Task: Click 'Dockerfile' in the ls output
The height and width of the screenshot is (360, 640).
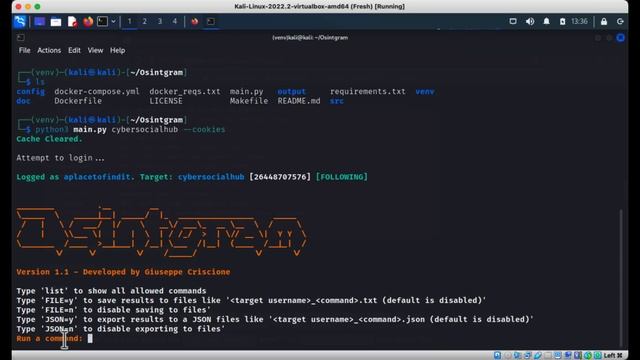Action: point(78,101)
